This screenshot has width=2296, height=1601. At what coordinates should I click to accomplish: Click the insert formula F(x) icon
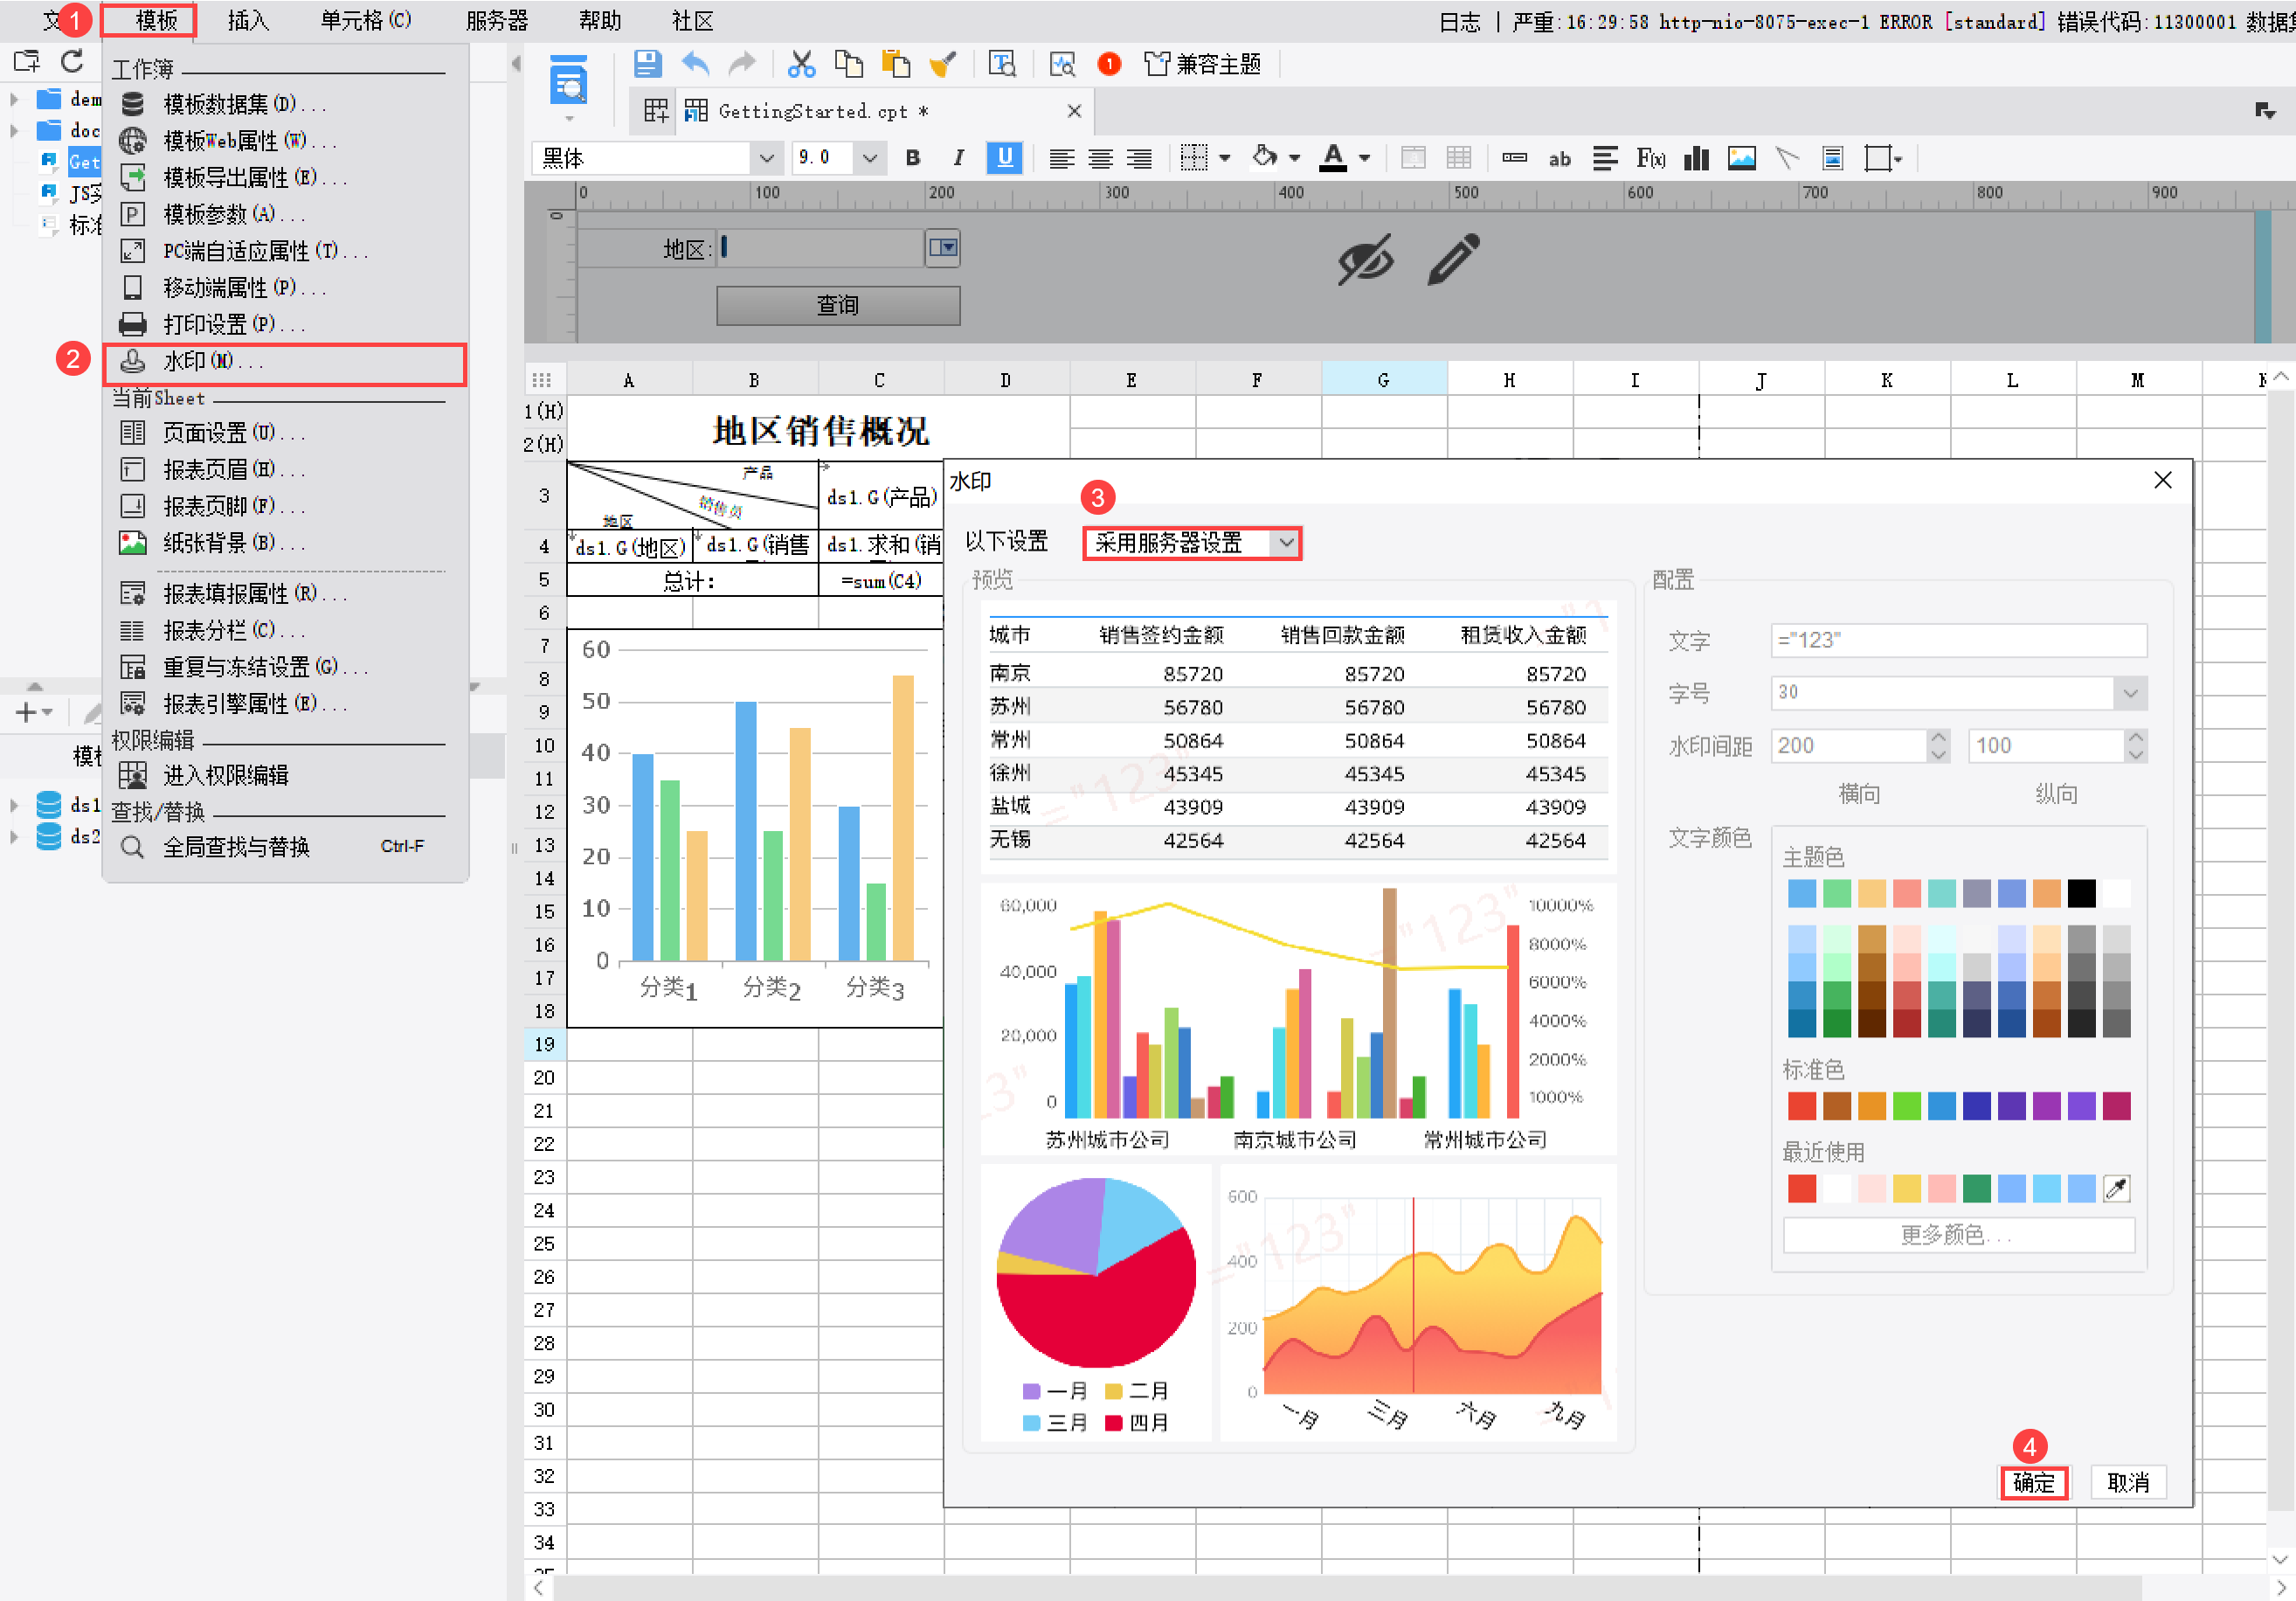[x=1650, y=158]
